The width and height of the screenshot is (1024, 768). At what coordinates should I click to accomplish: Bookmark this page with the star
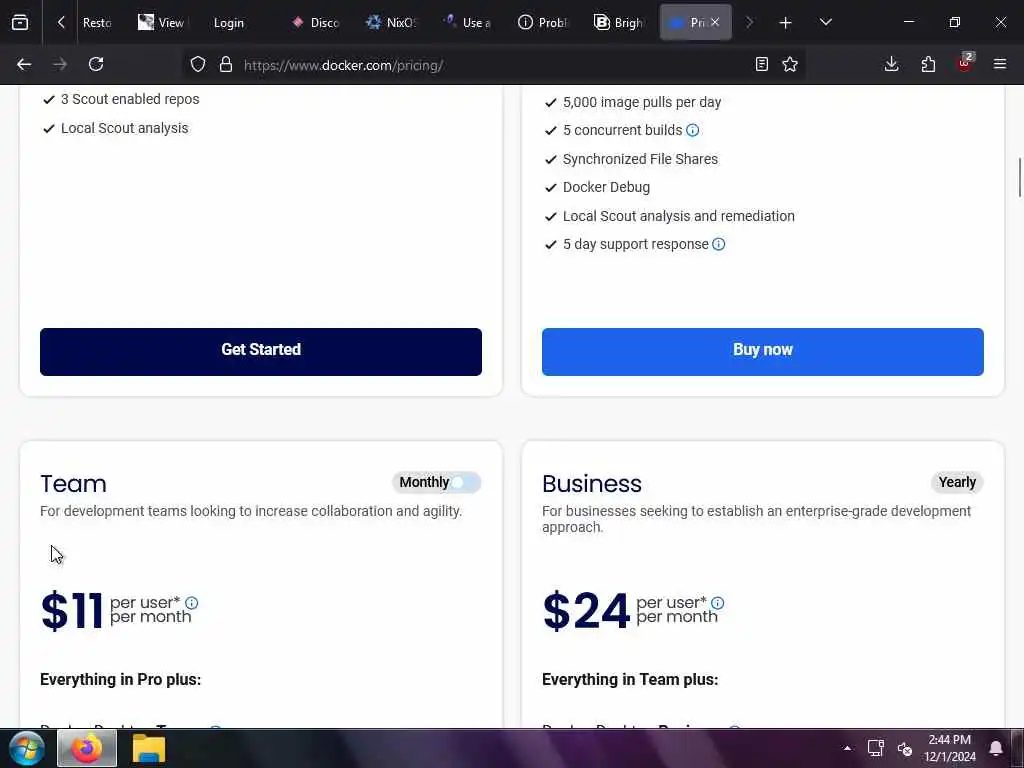coord(790,64)
